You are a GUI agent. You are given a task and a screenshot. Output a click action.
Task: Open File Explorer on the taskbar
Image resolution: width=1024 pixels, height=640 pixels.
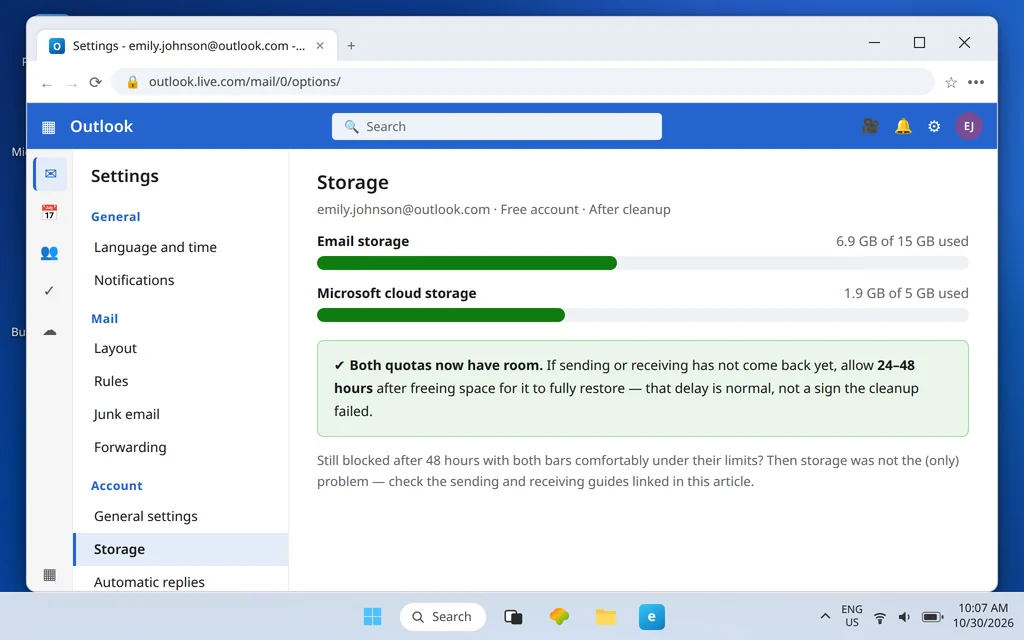point(605,616)
